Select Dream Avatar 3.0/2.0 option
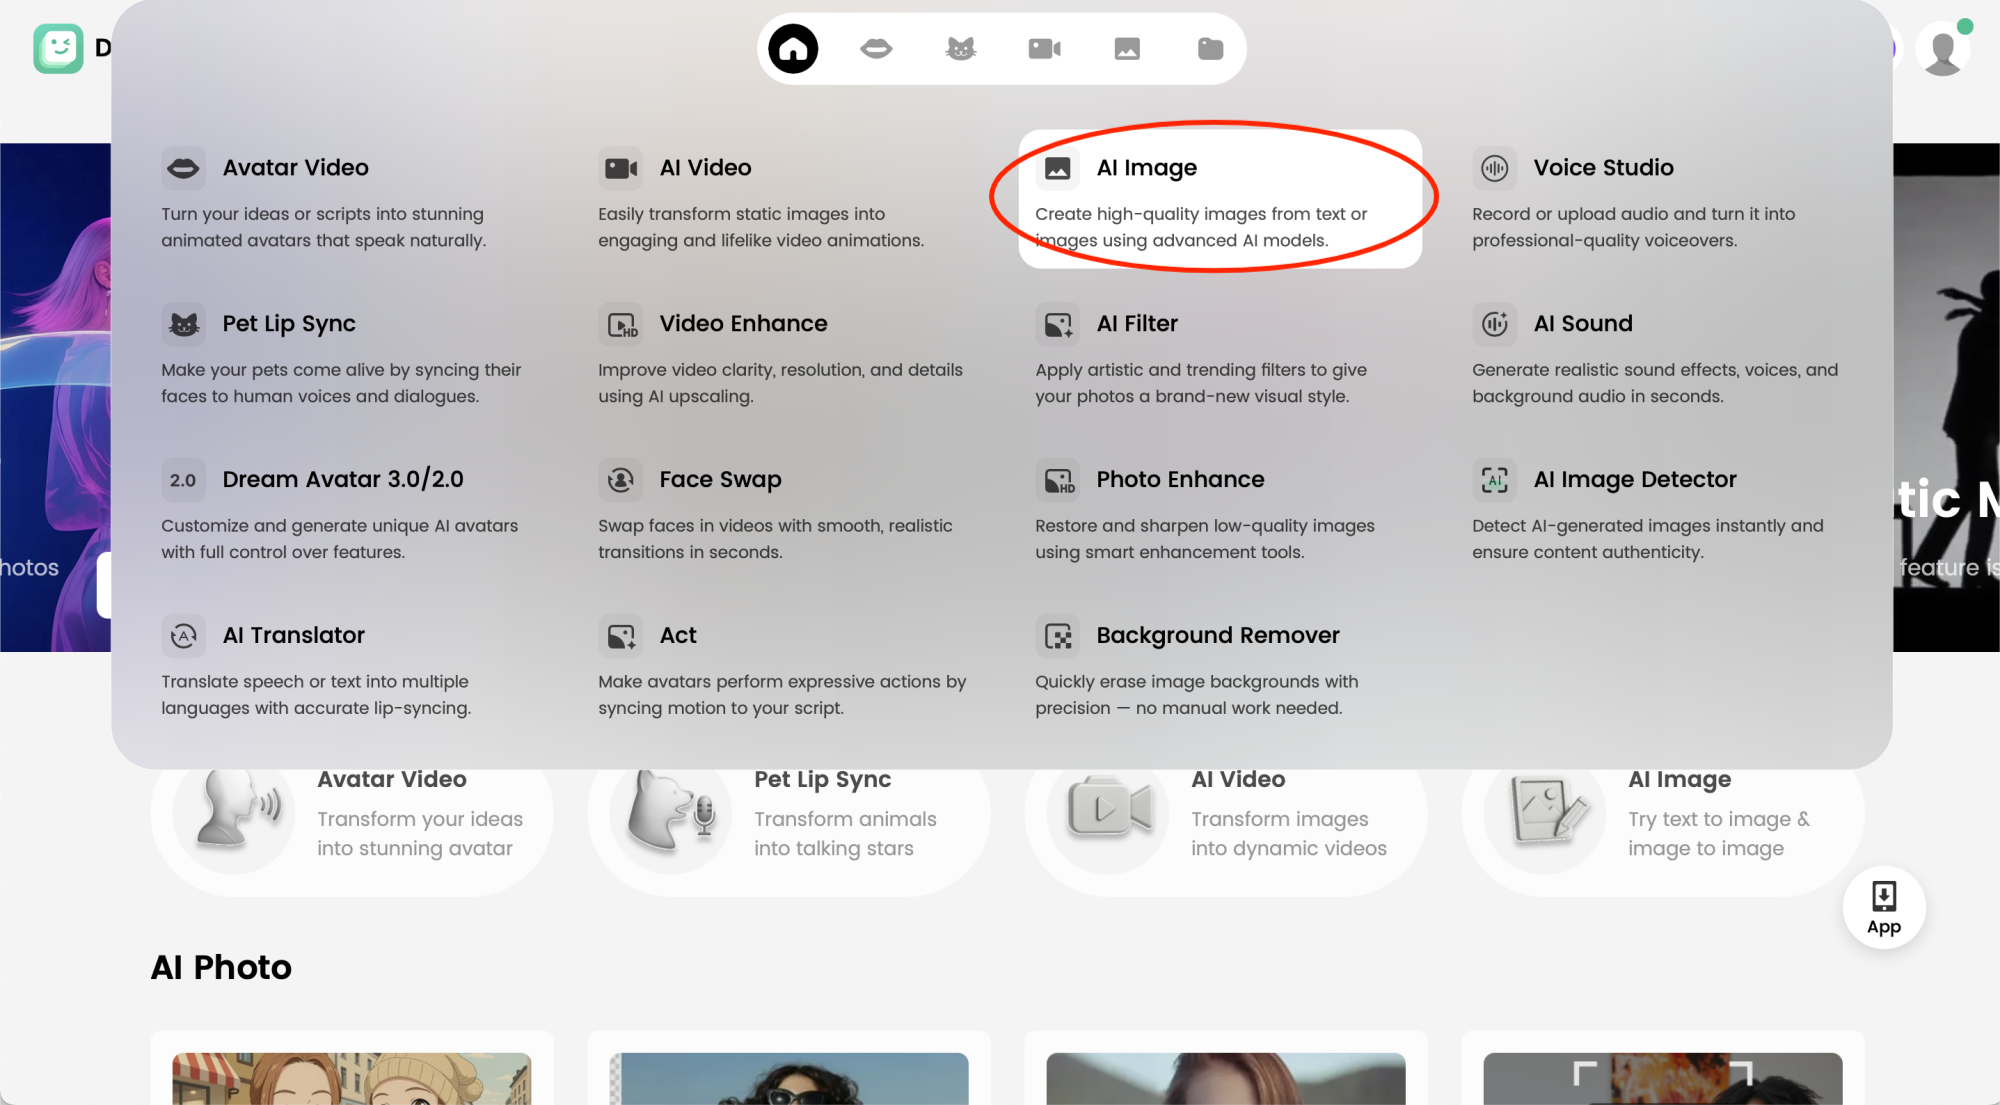This screenshot has height=1105, width=2000. (x=342, y=480)
